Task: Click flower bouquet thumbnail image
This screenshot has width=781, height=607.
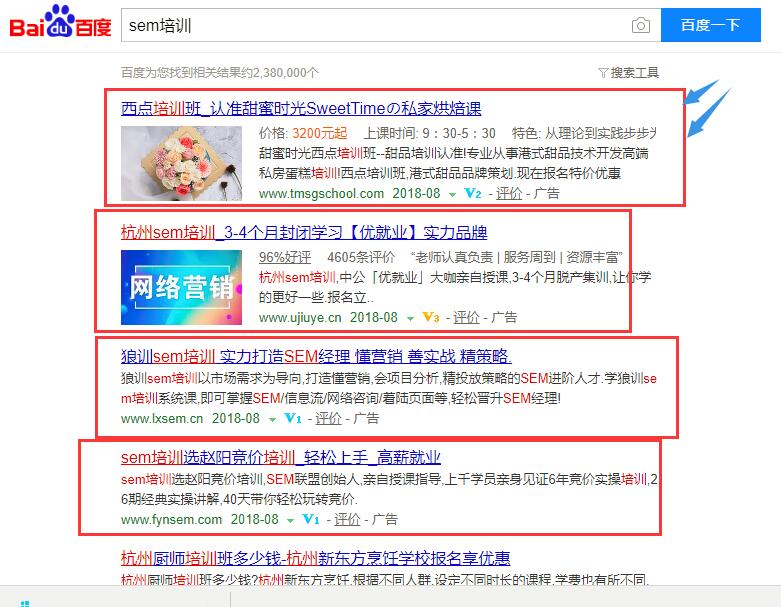Action: (181, 163)
